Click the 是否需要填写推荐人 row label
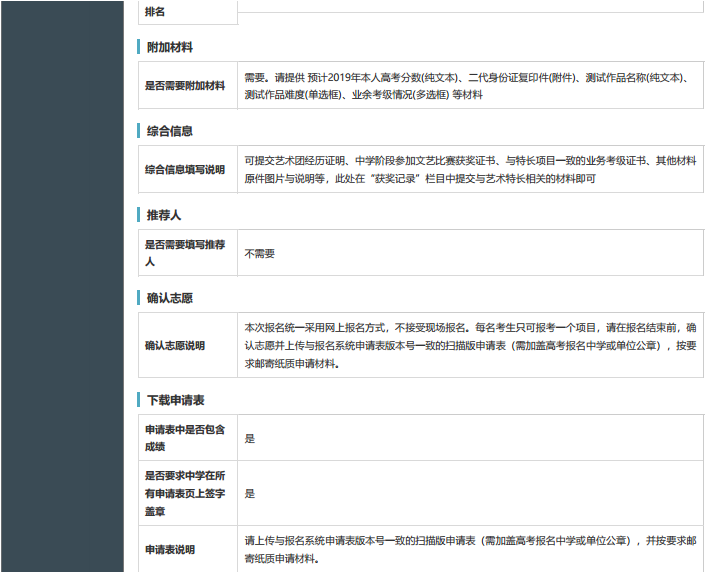705x572 pixels. 185,254
